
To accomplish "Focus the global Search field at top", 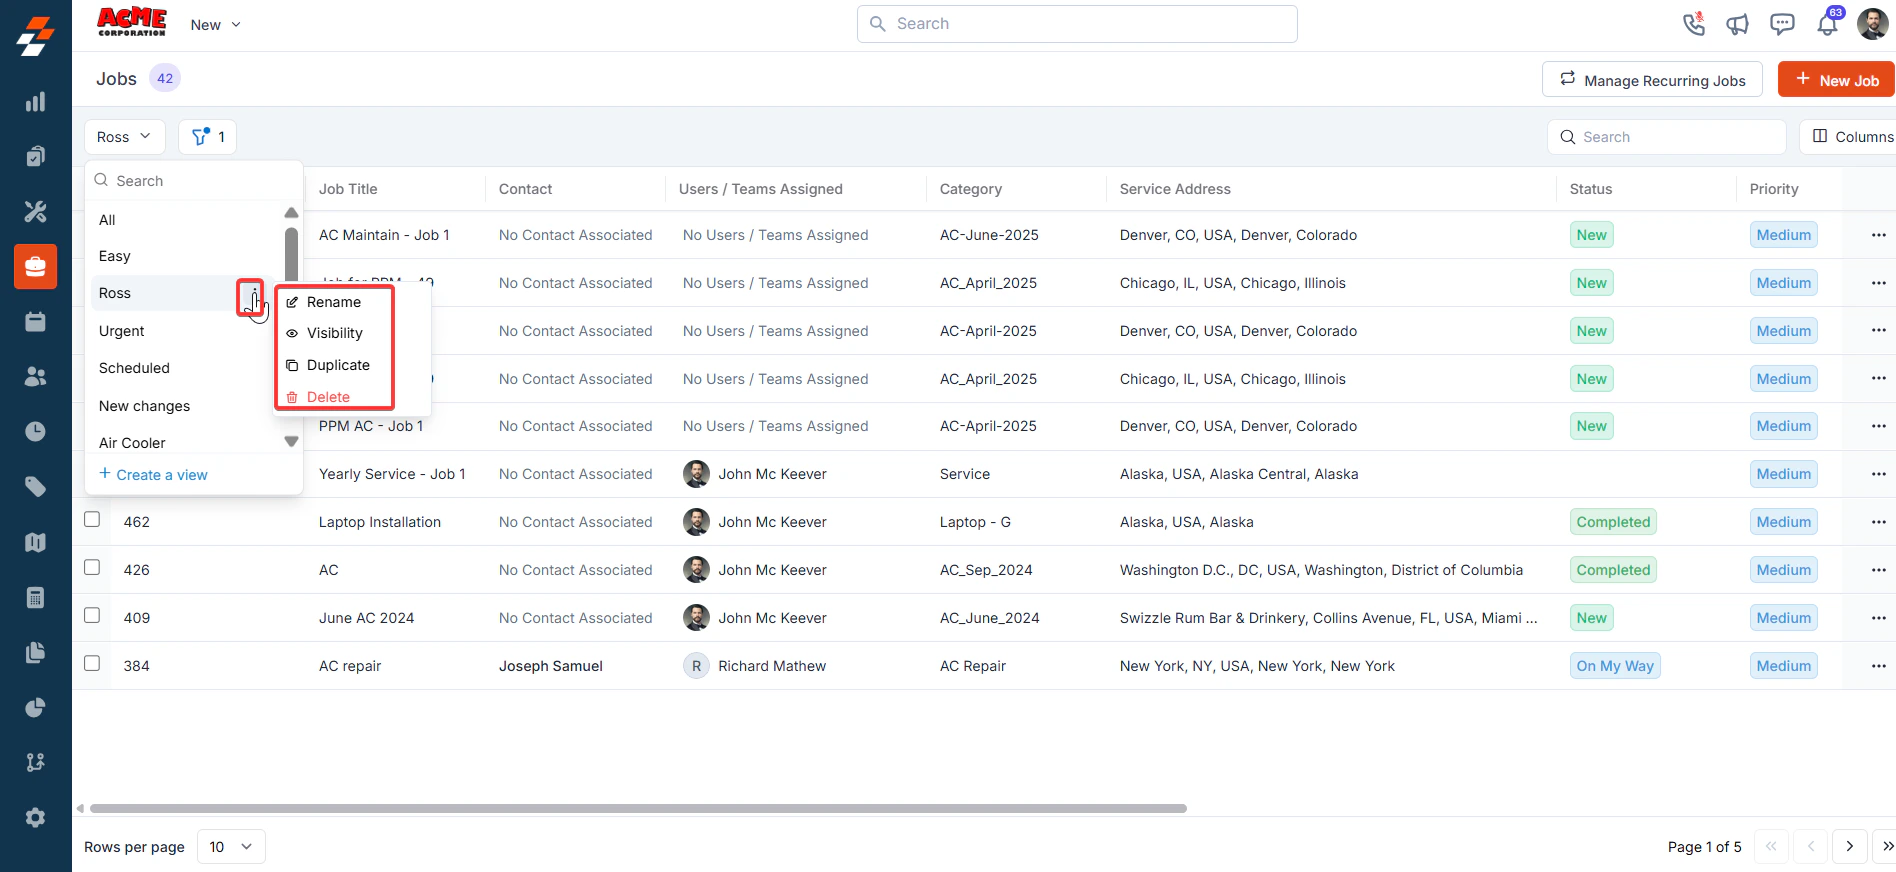I will click(1077, 24).
